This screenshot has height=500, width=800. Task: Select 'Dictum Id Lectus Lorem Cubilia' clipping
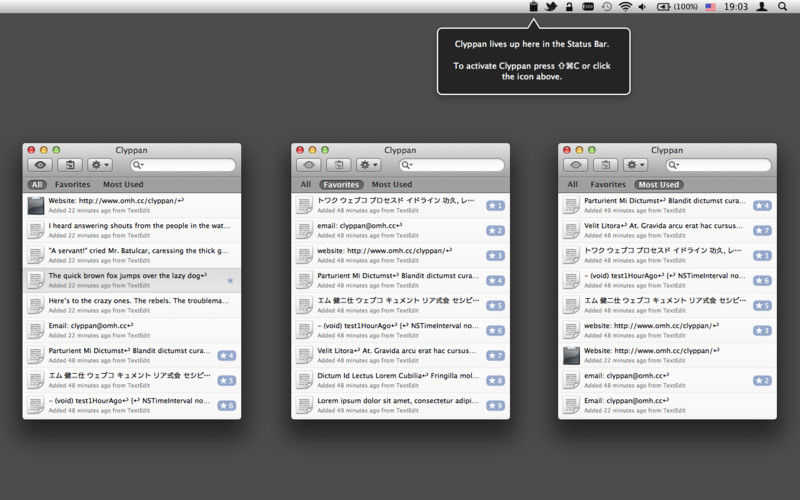point(401,380)
